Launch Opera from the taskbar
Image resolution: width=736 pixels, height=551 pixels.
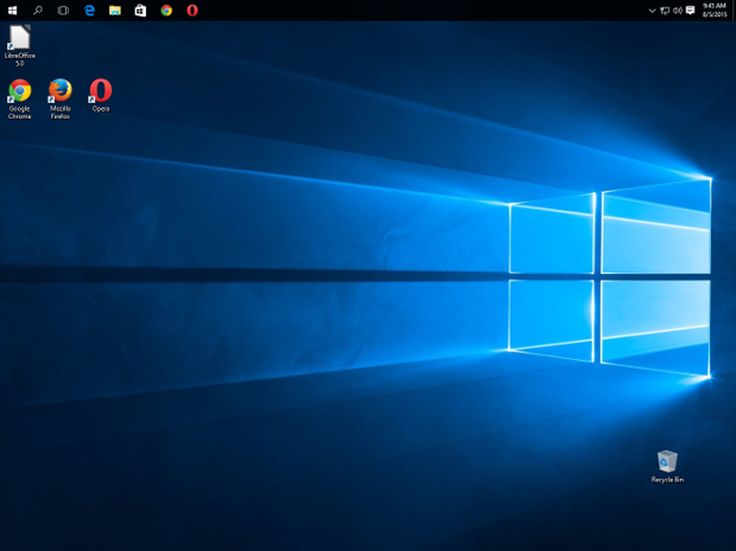coord(192,10)
